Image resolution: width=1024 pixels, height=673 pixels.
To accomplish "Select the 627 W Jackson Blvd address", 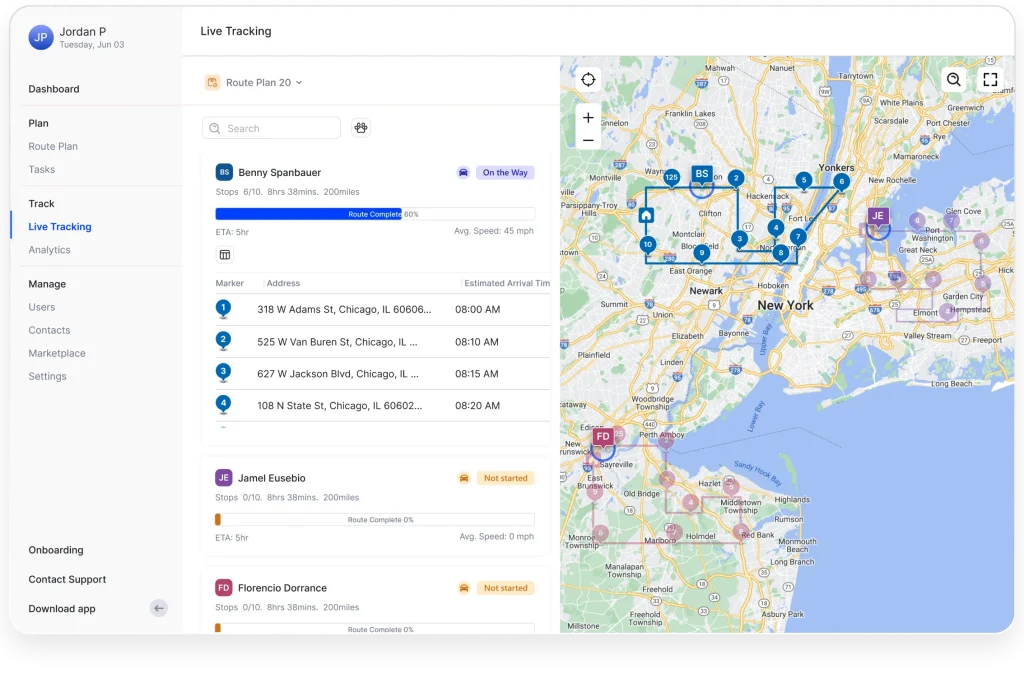I will tap(338, 374).
